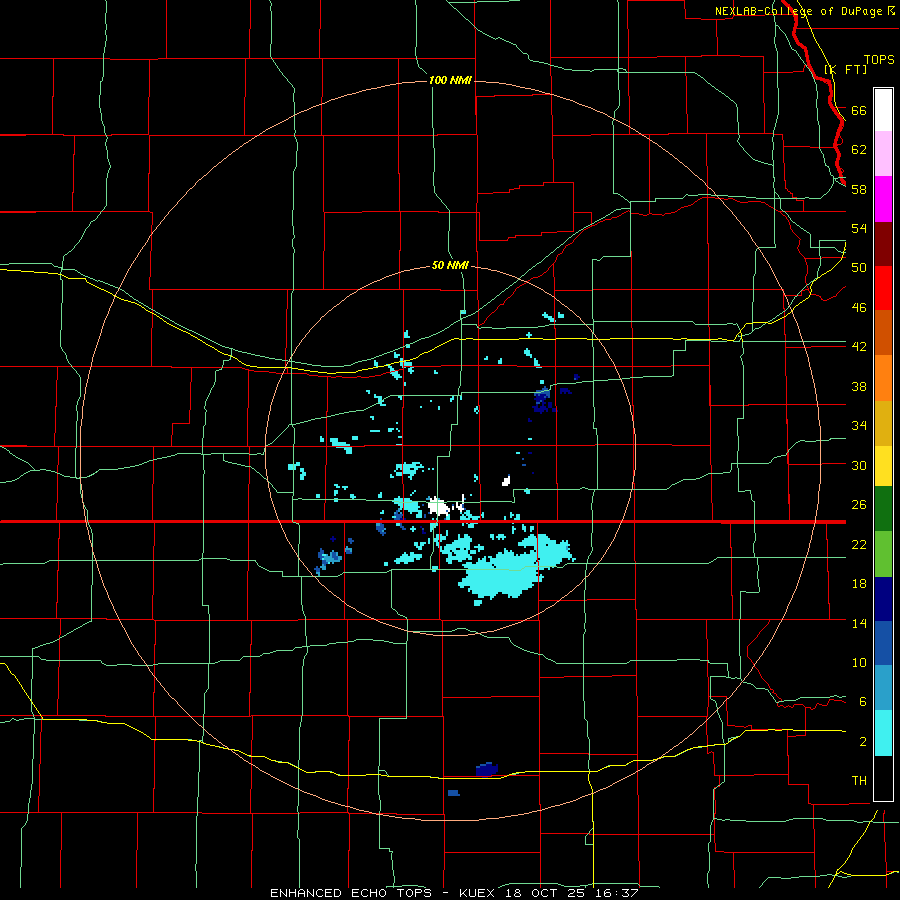Click the Enhanced Echo Tops KUEX timestamp caption
The height and width of the screenshot is (900, 900).
pyautogui.click(x=454, y=893)
